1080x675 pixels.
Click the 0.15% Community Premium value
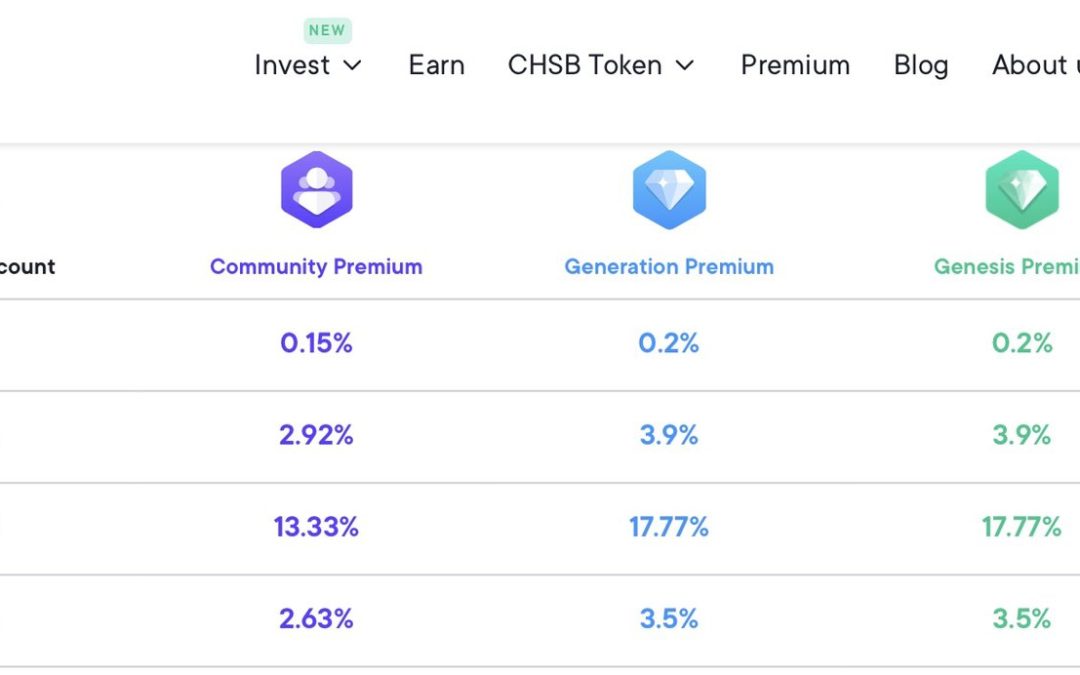(316, 343)
